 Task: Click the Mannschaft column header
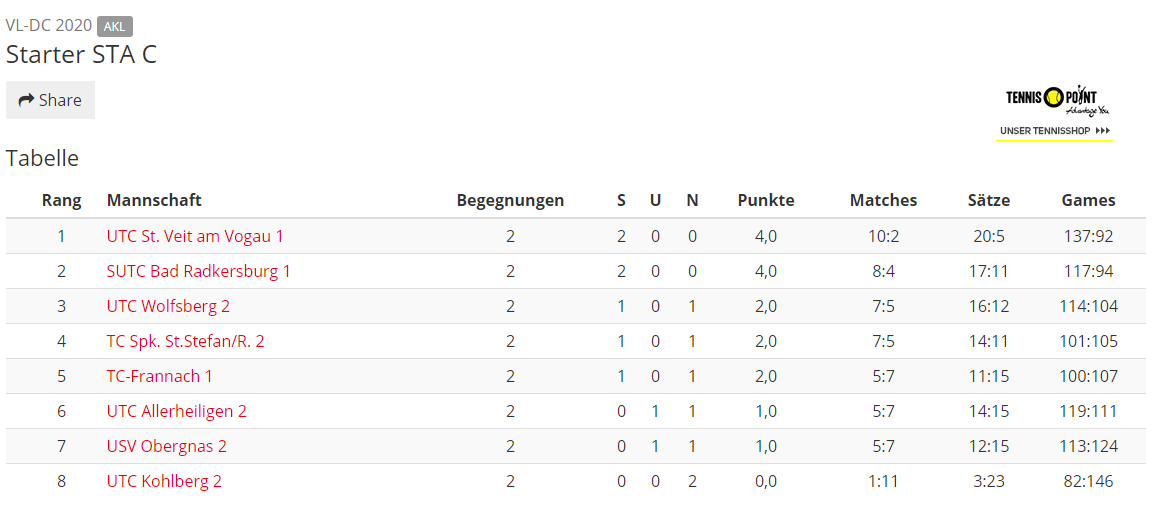point(154,200)
